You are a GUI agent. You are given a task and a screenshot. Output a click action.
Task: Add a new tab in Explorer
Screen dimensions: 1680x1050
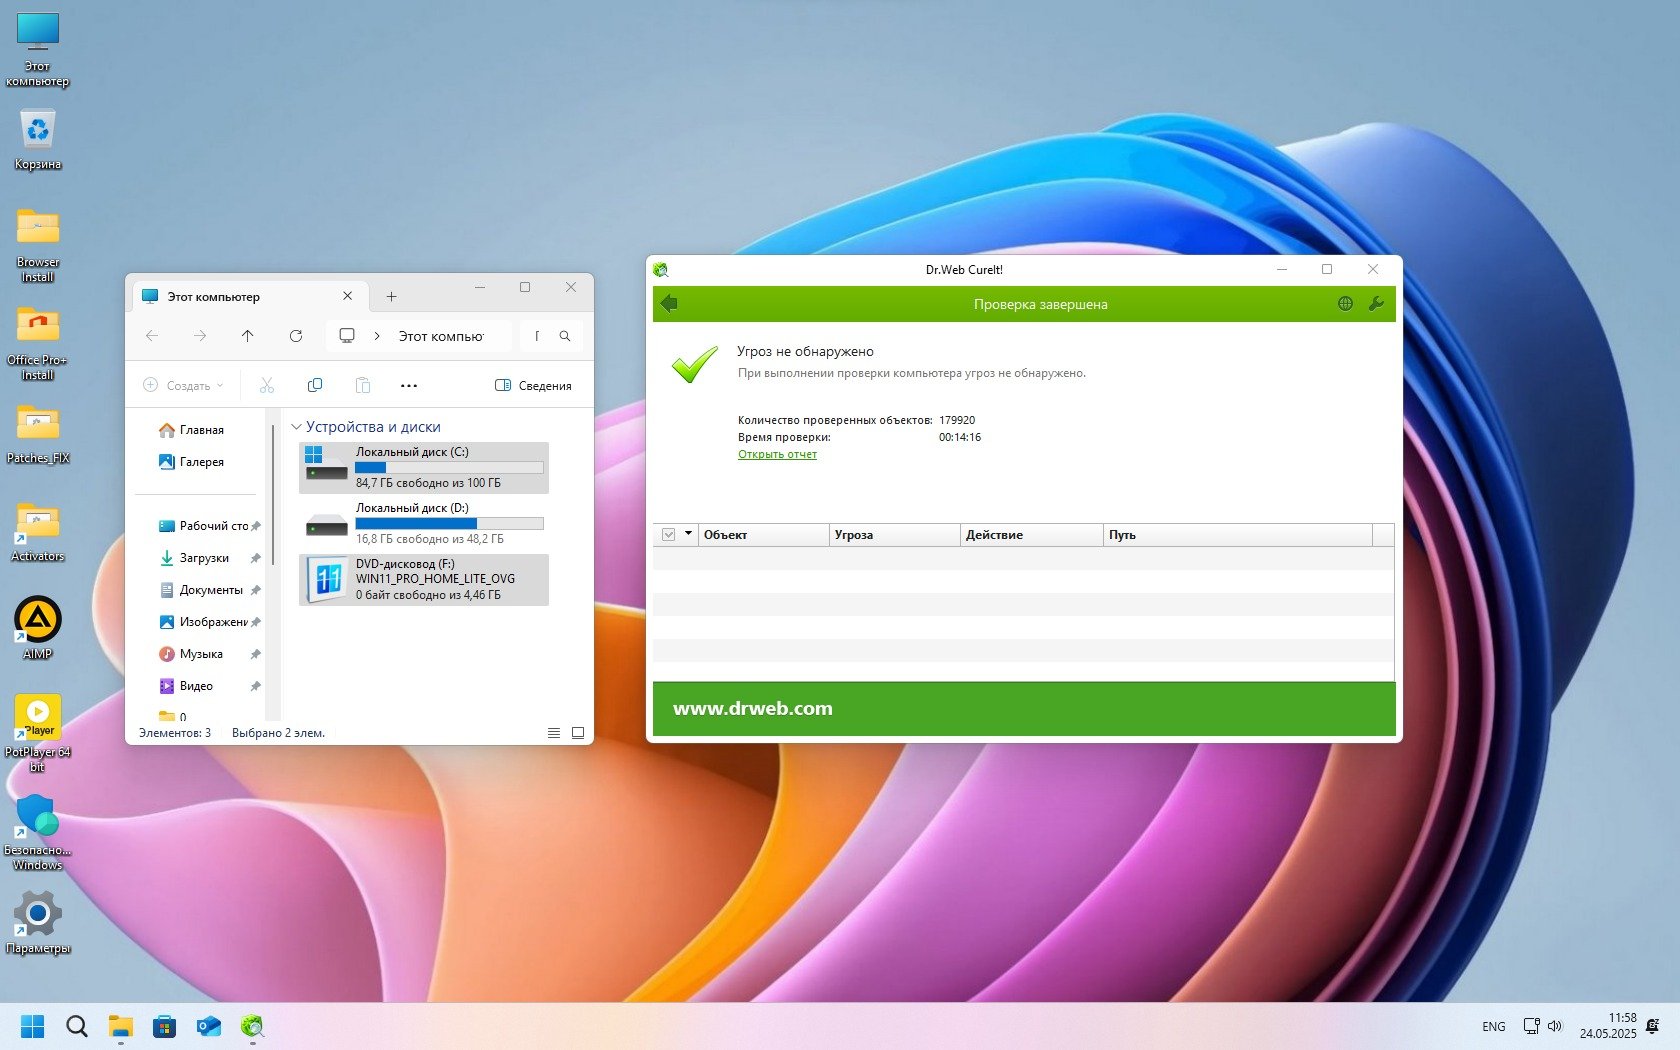pos(391,296)
